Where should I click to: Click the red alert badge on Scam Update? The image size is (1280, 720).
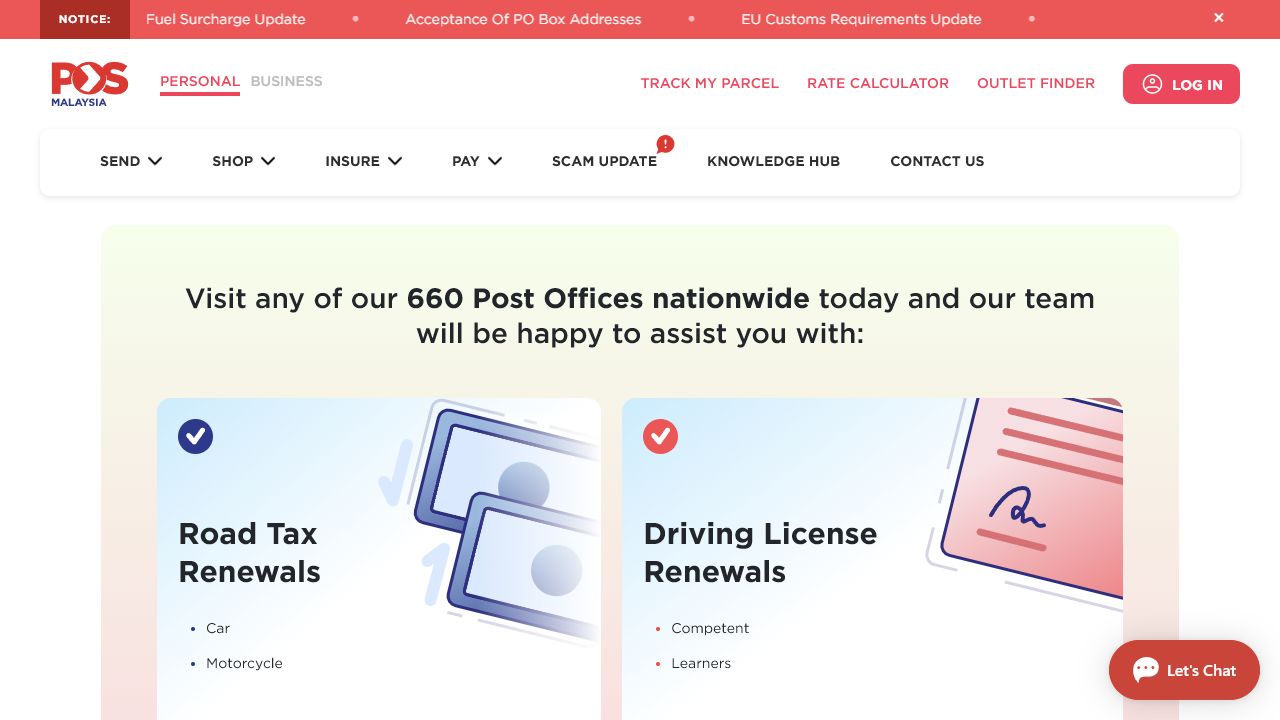[x=665, y=144]
